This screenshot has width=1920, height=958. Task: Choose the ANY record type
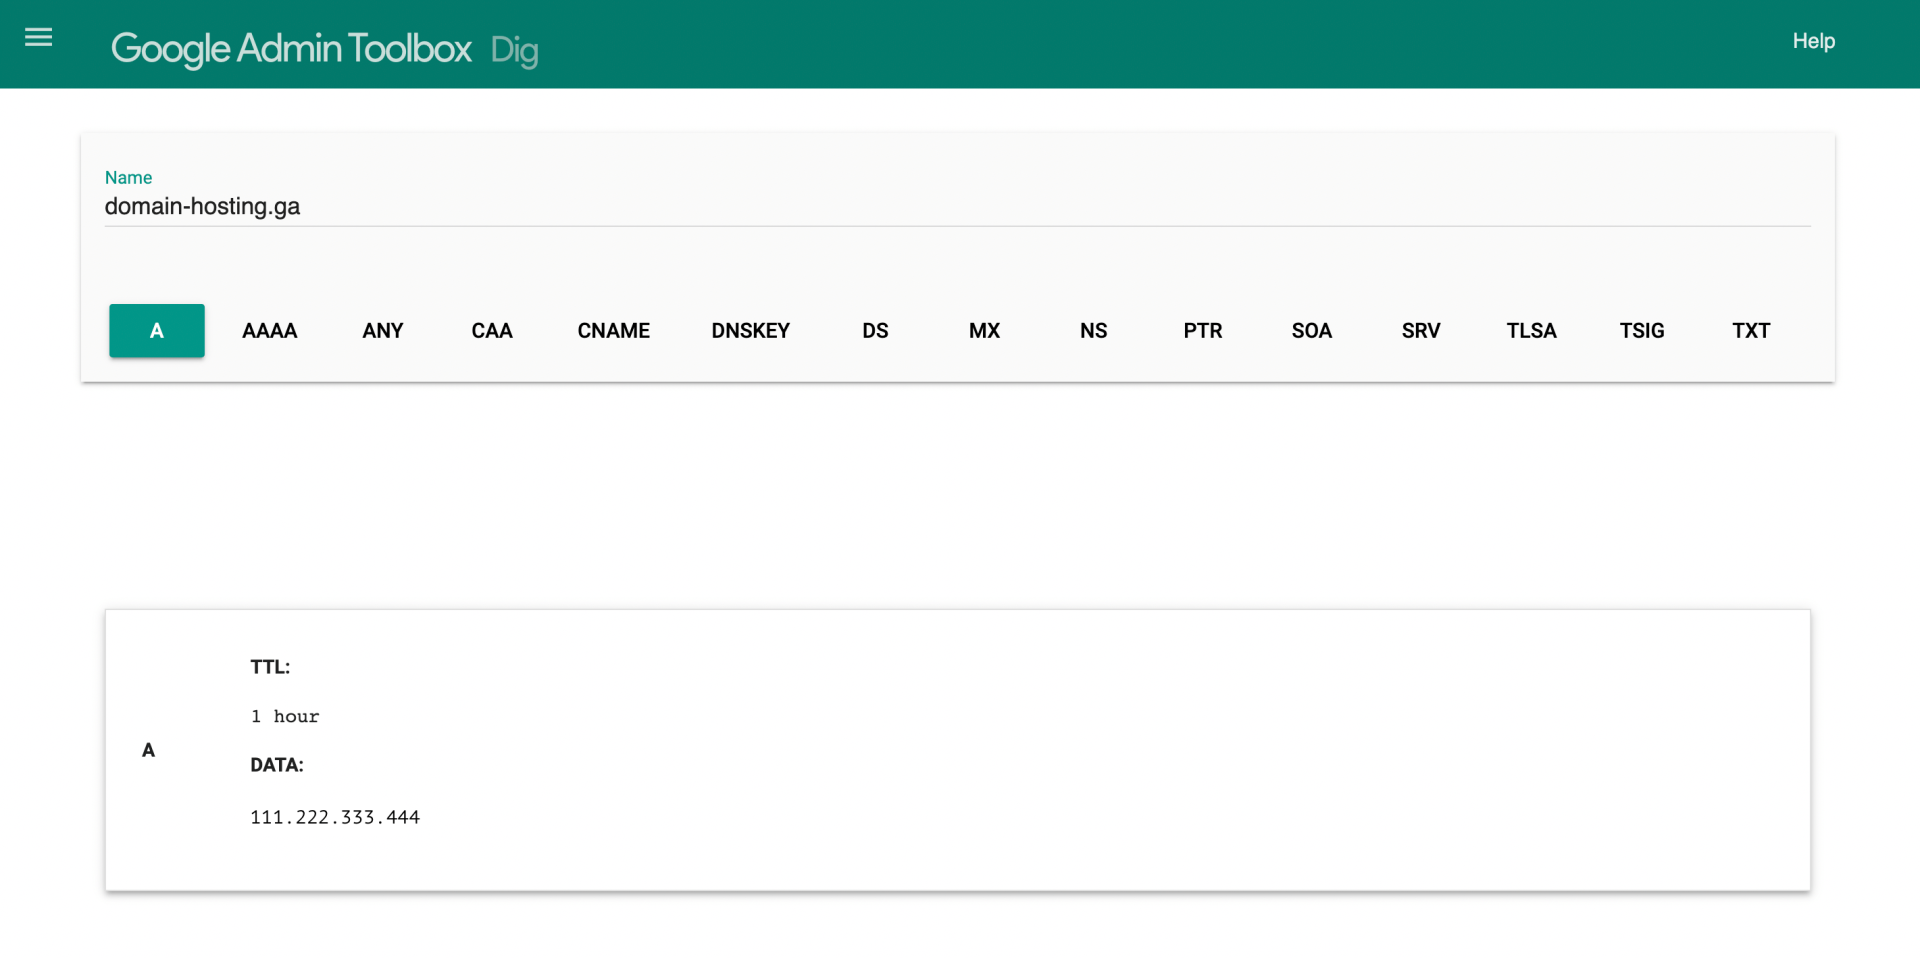tap(382, 331)
